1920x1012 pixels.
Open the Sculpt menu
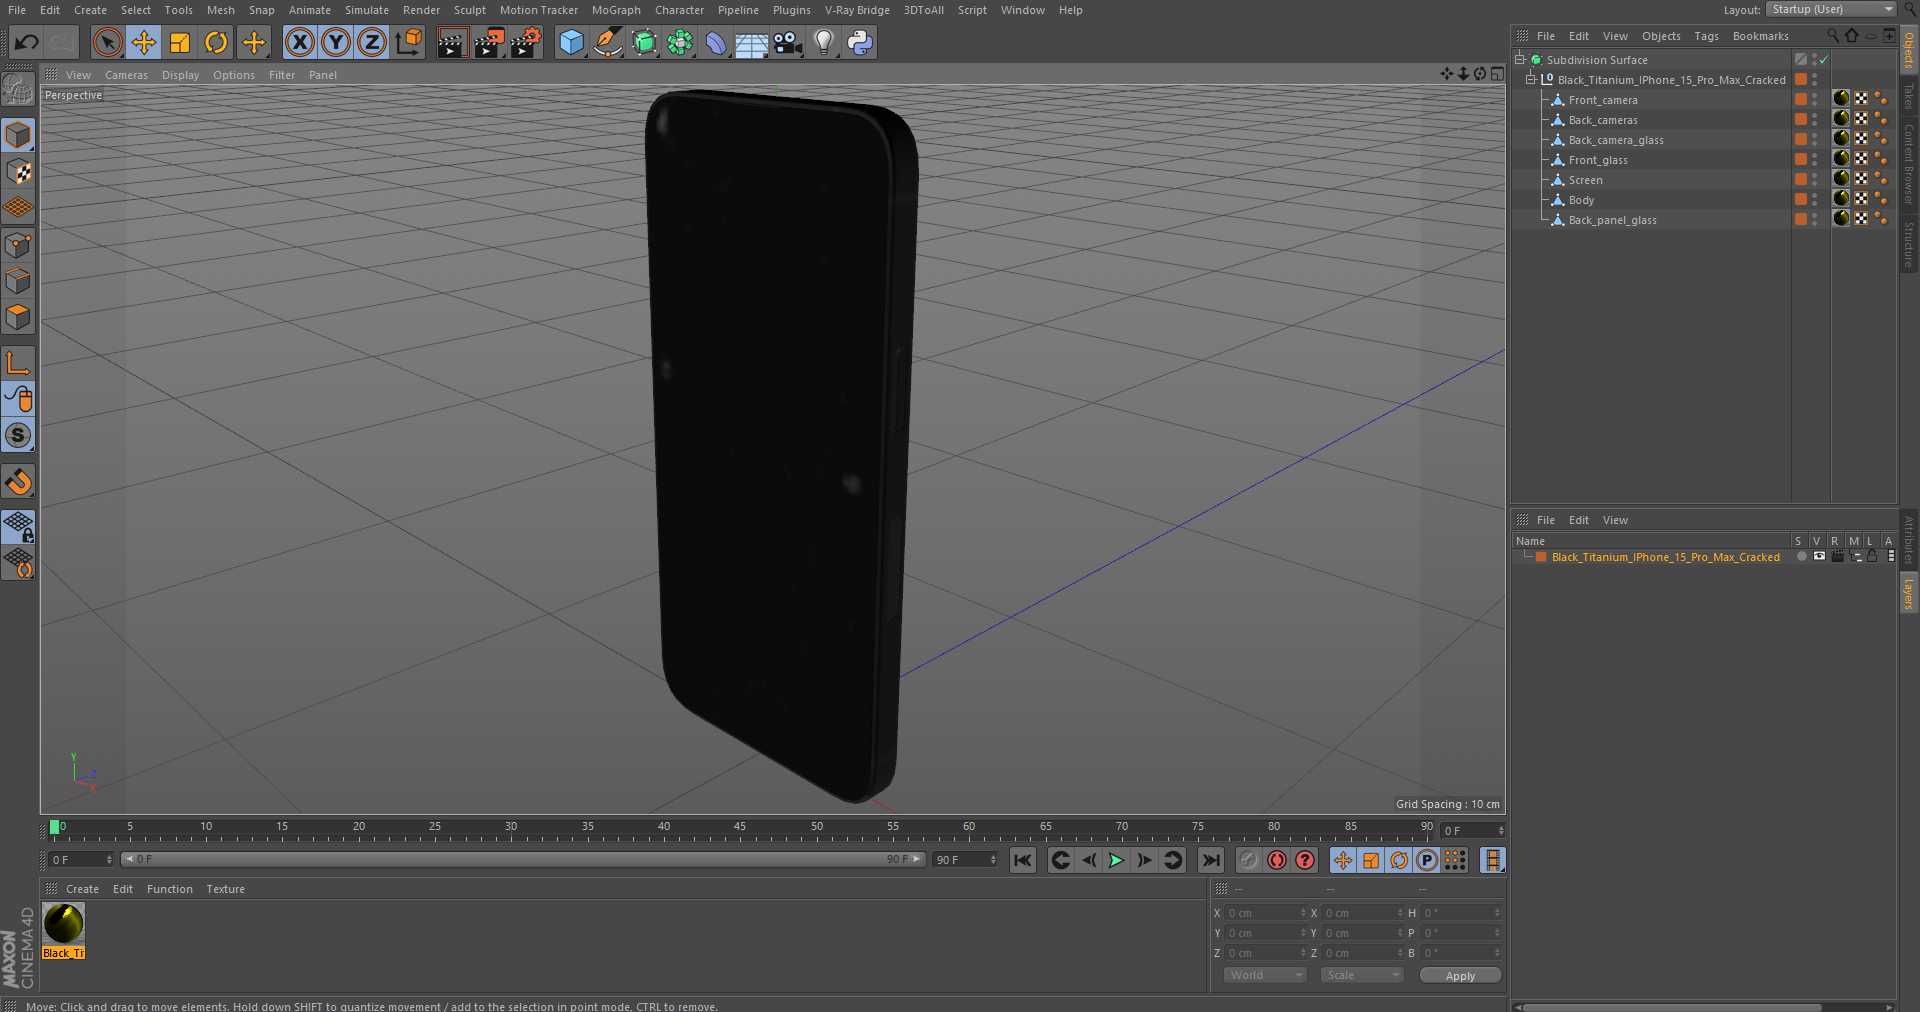tap(469, 10)
